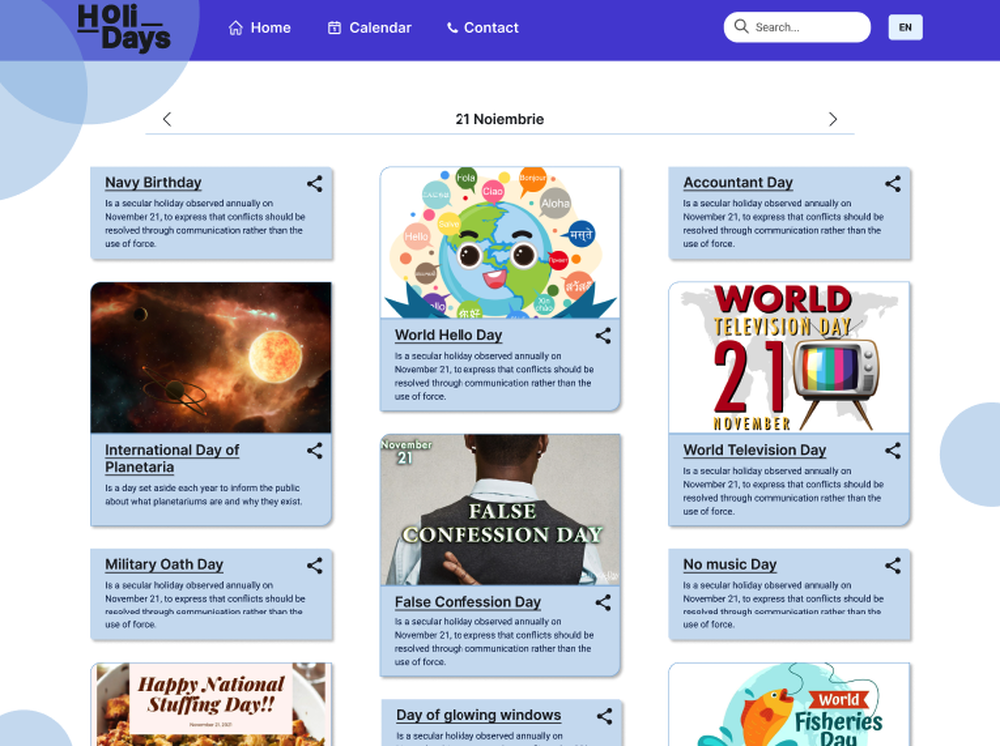Focus the Search input field
This screenshot has width=1000, height=746.
[797, 27]
